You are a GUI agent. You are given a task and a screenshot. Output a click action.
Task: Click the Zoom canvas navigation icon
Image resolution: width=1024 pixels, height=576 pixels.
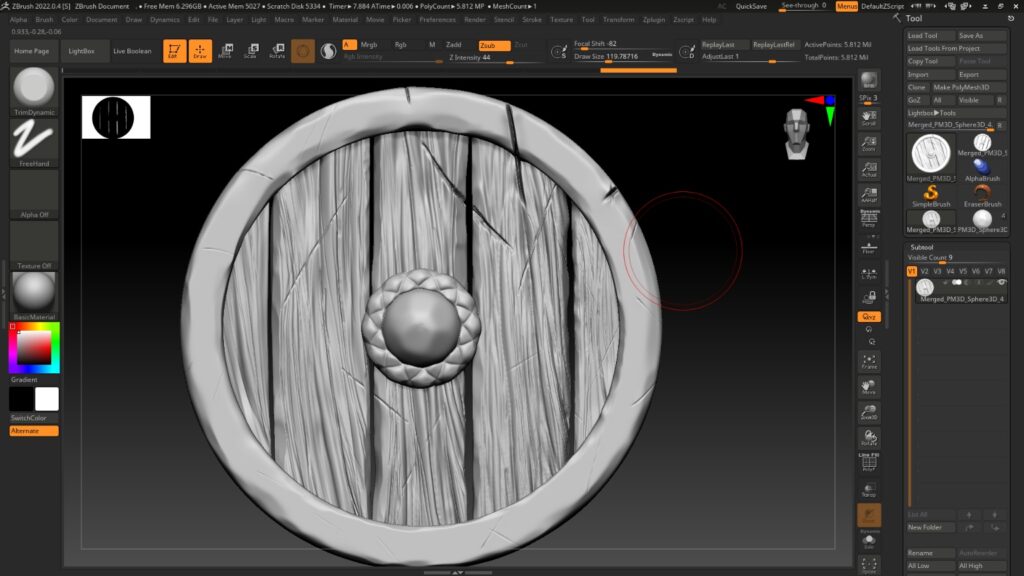pyautogui.click(x=869, y=143)
